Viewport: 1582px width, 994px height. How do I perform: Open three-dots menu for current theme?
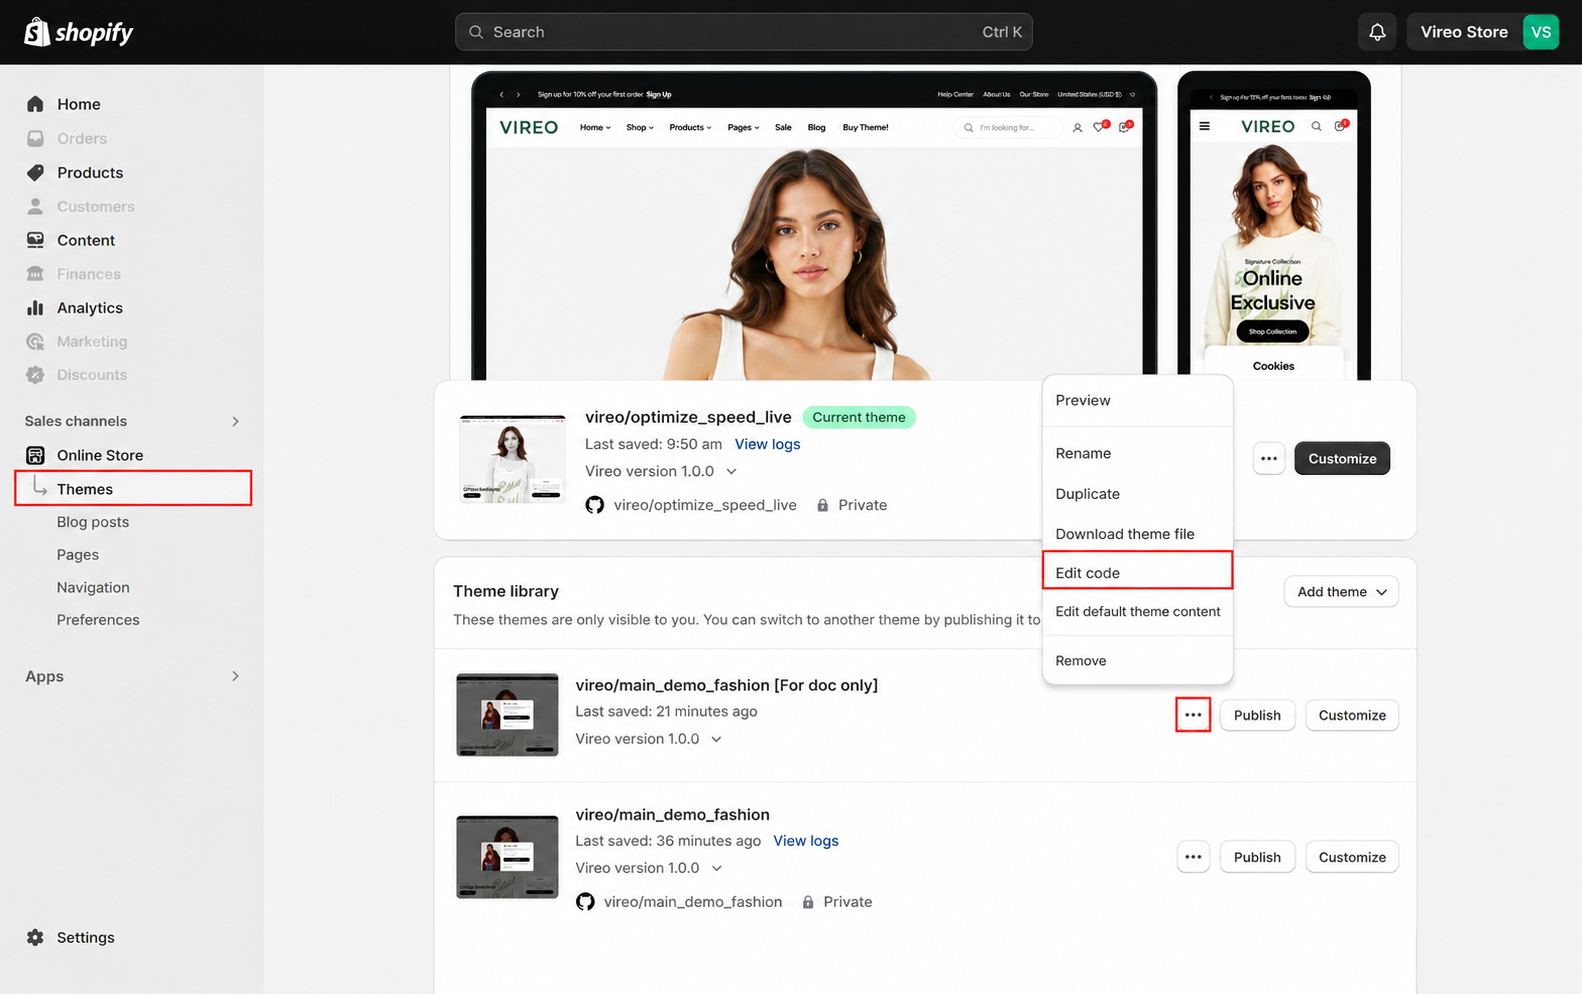[1268, 458]
